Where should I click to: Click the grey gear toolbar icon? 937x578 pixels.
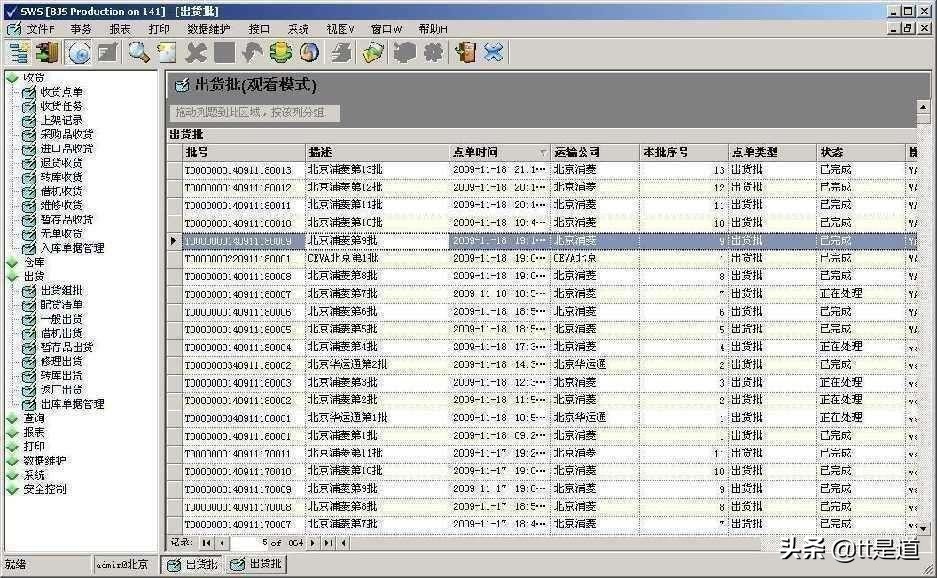[433, 53]
